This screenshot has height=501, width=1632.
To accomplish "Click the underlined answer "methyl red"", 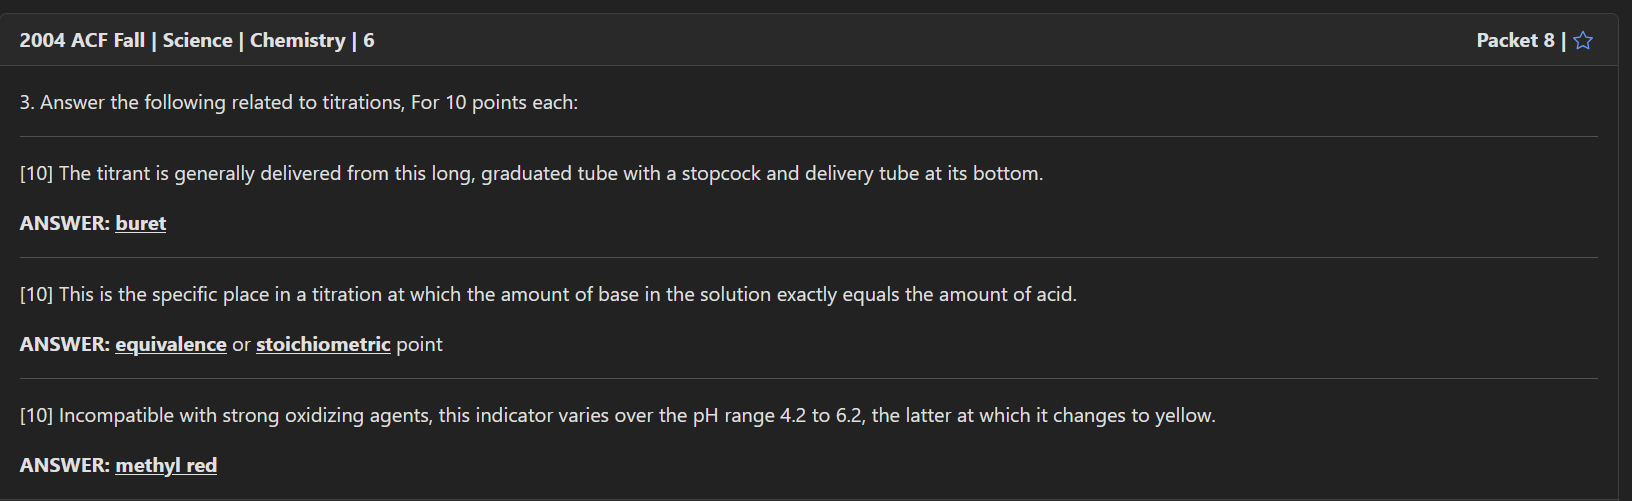I will 166,466.
